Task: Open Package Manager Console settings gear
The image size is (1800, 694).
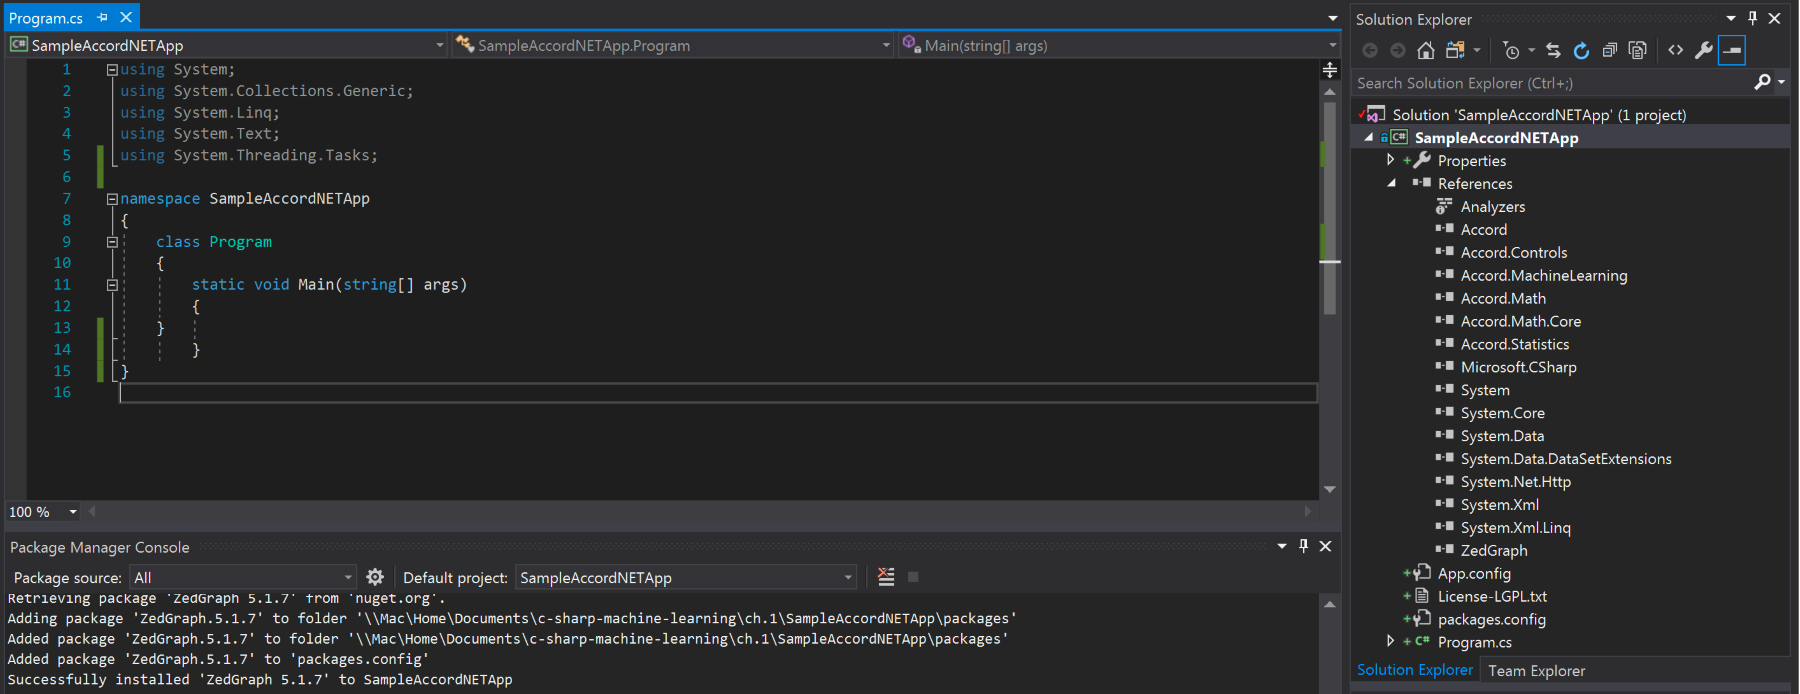Action: (375, 577)
